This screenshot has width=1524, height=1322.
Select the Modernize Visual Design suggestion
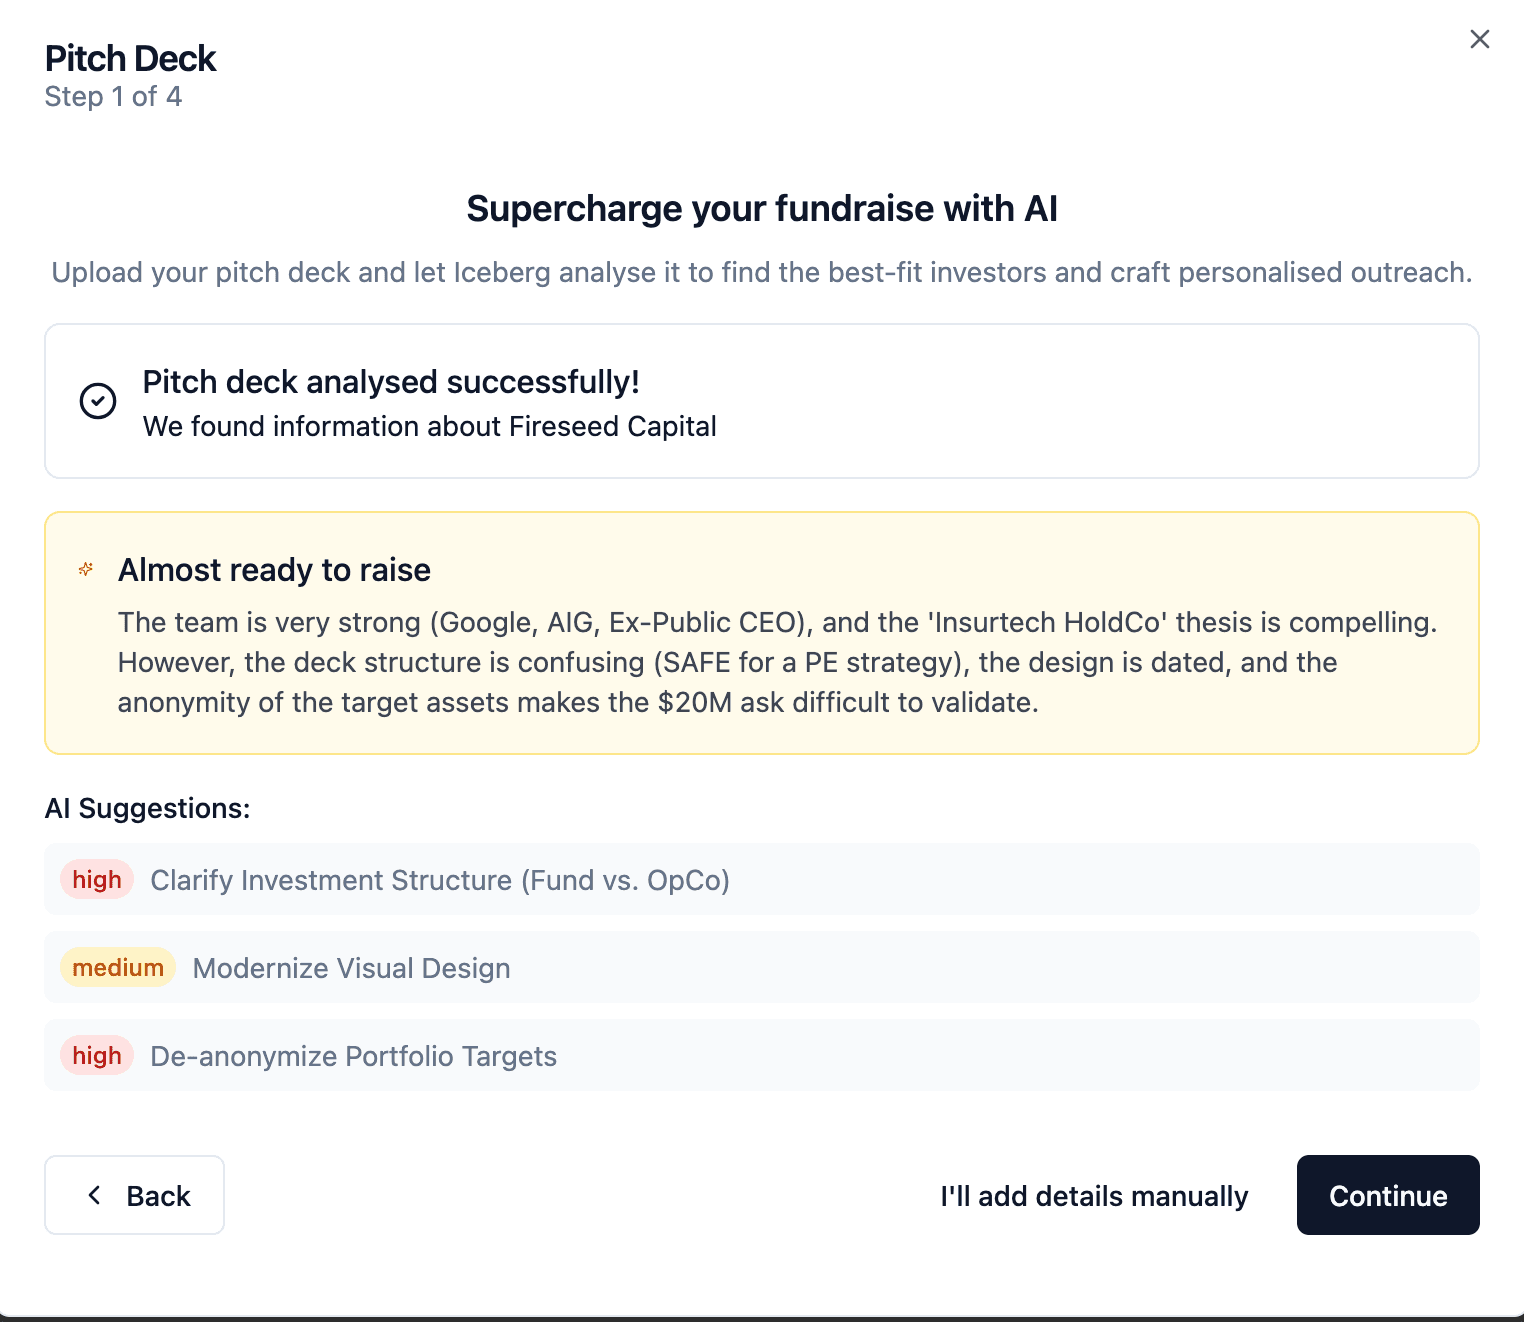351,968
